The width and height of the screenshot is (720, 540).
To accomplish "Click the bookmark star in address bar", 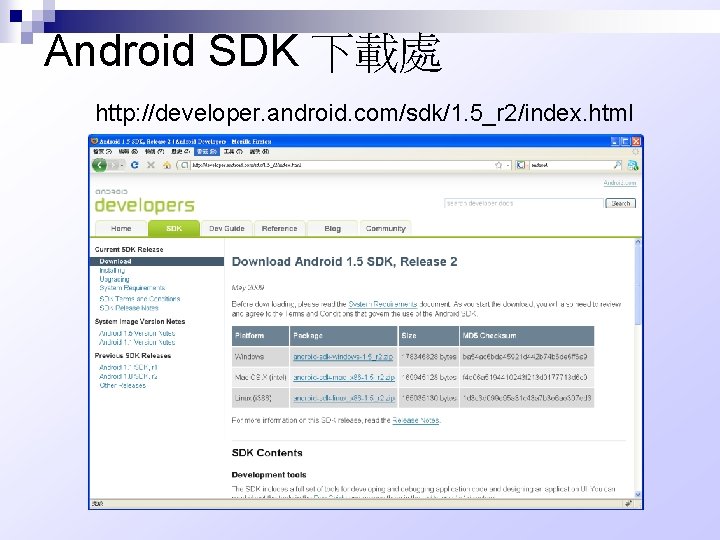I will point(498,165).
